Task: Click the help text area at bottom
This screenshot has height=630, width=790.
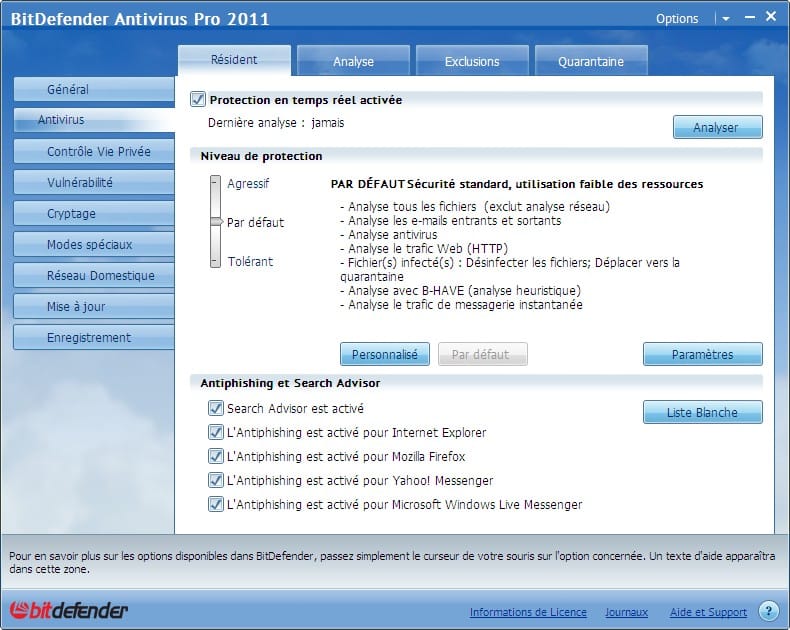Action: 392,562
